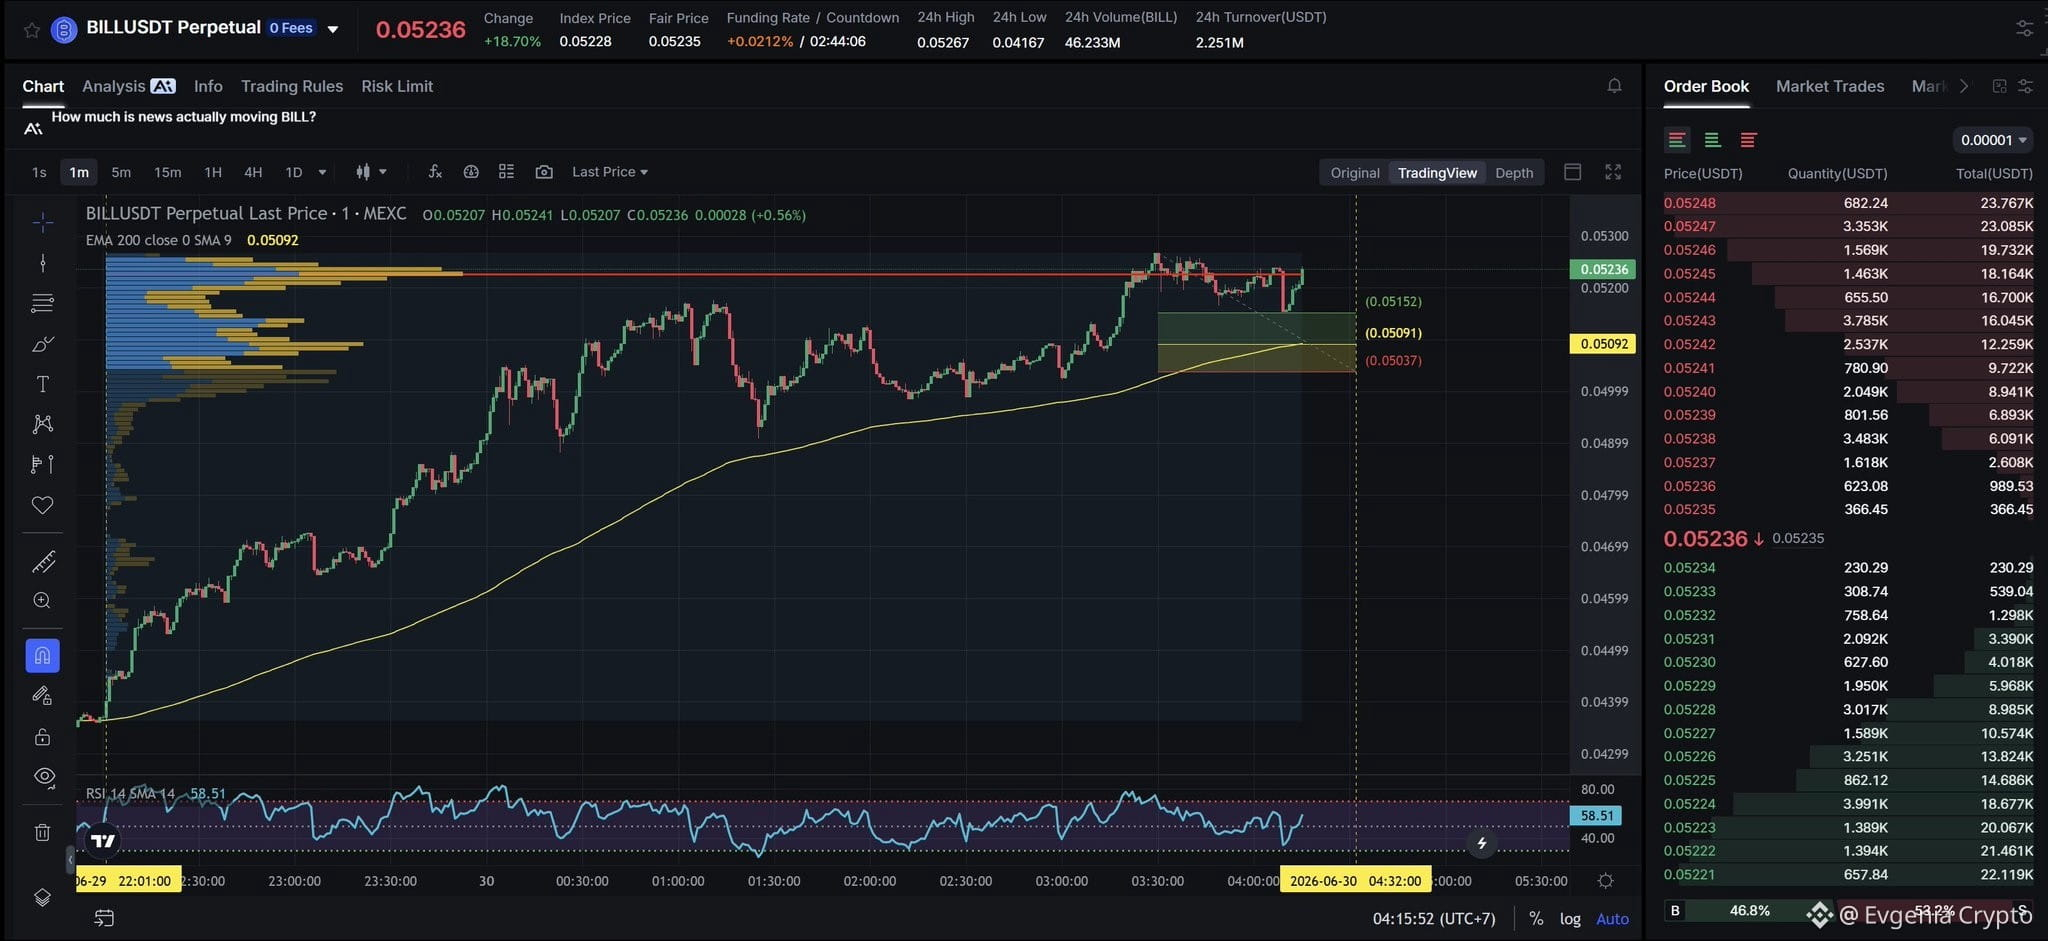Enable log scale on chart
This screenshot has width=2048, height=941.
[1570, 919]
